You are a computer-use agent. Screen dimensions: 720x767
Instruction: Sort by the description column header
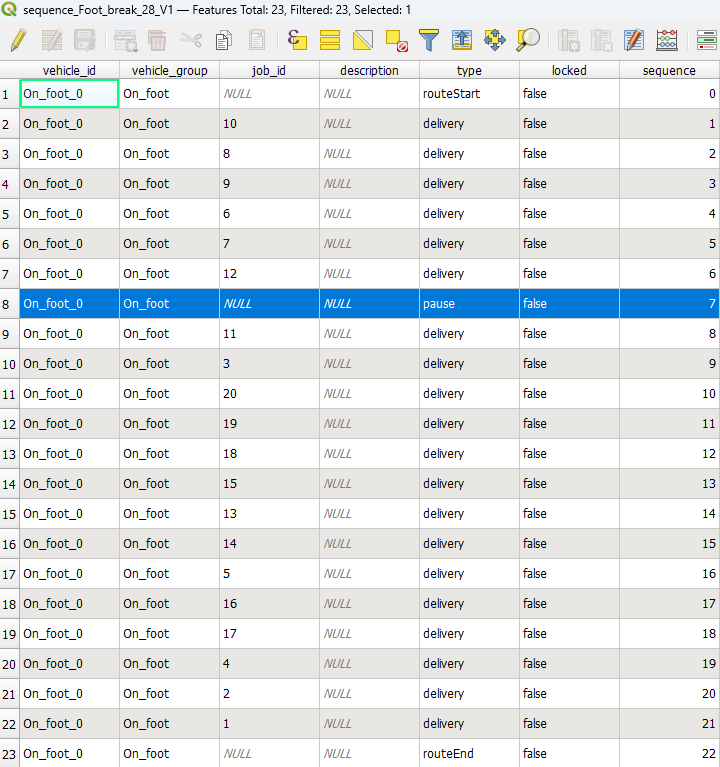point(369,70)
